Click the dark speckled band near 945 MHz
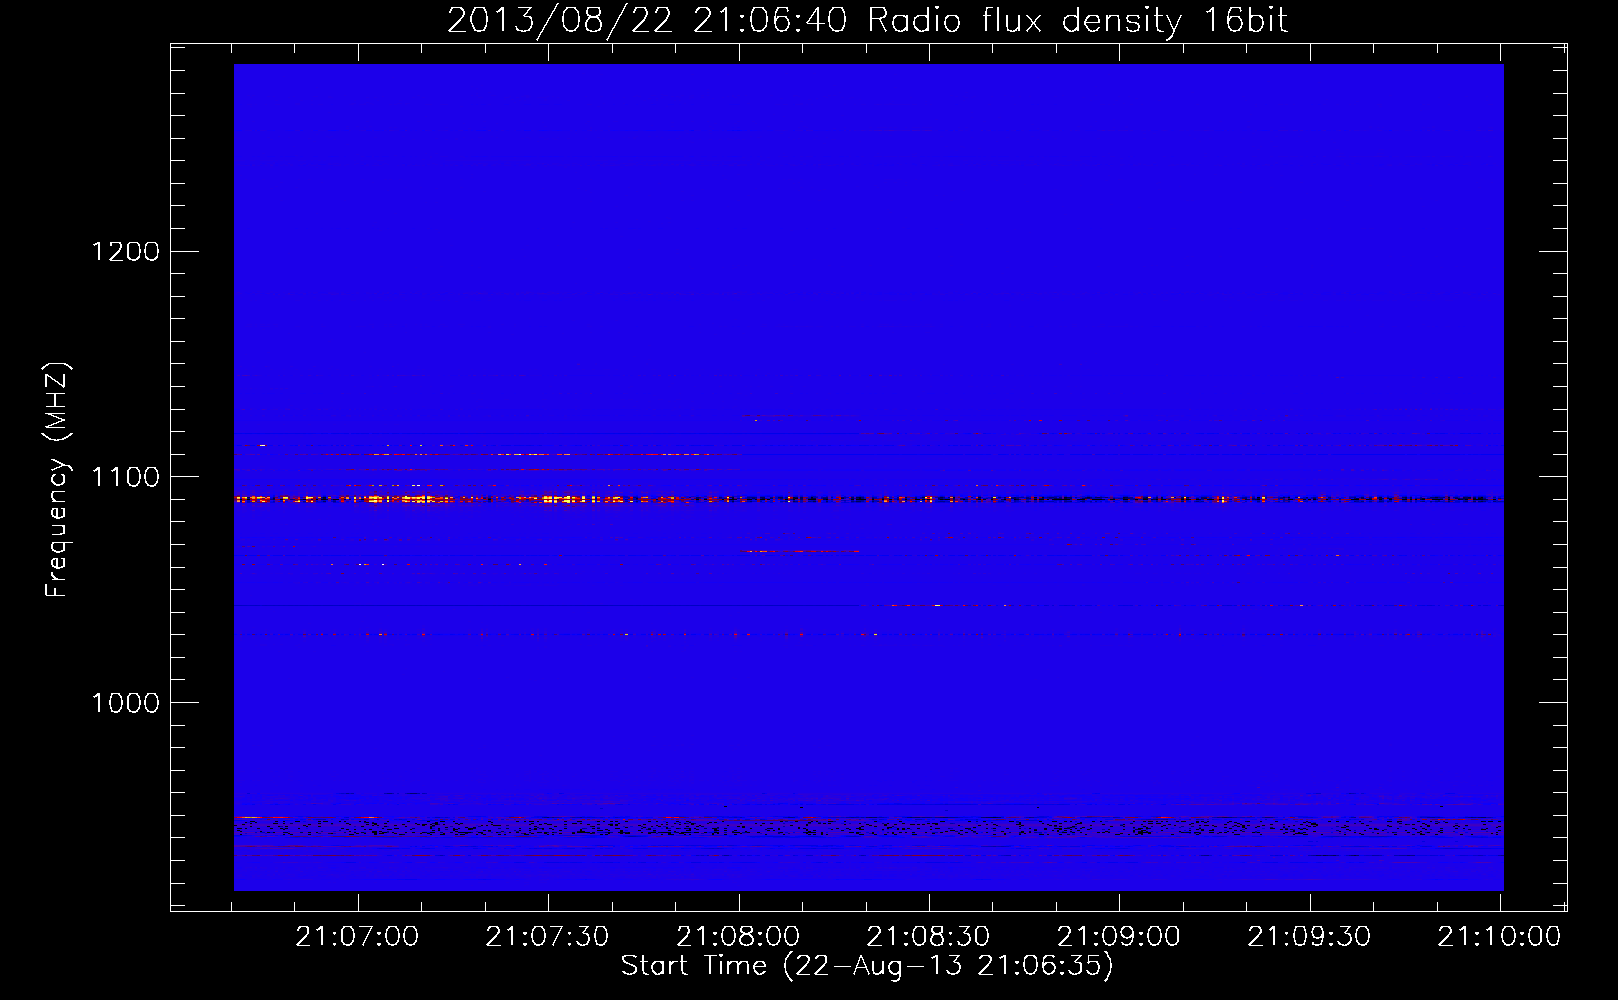The width and height of the screenshot is (1618, 1000). [868, 828]
